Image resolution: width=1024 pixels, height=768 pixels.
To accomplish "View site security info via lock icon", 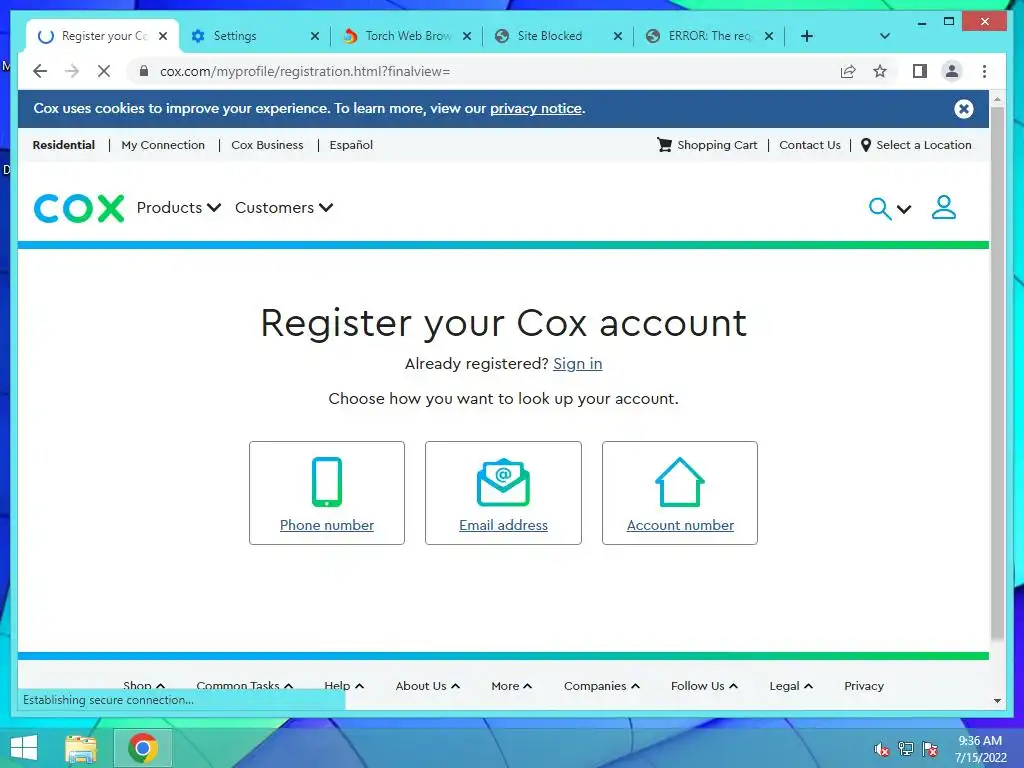I will pyautogui.click(x=144, y=71).
